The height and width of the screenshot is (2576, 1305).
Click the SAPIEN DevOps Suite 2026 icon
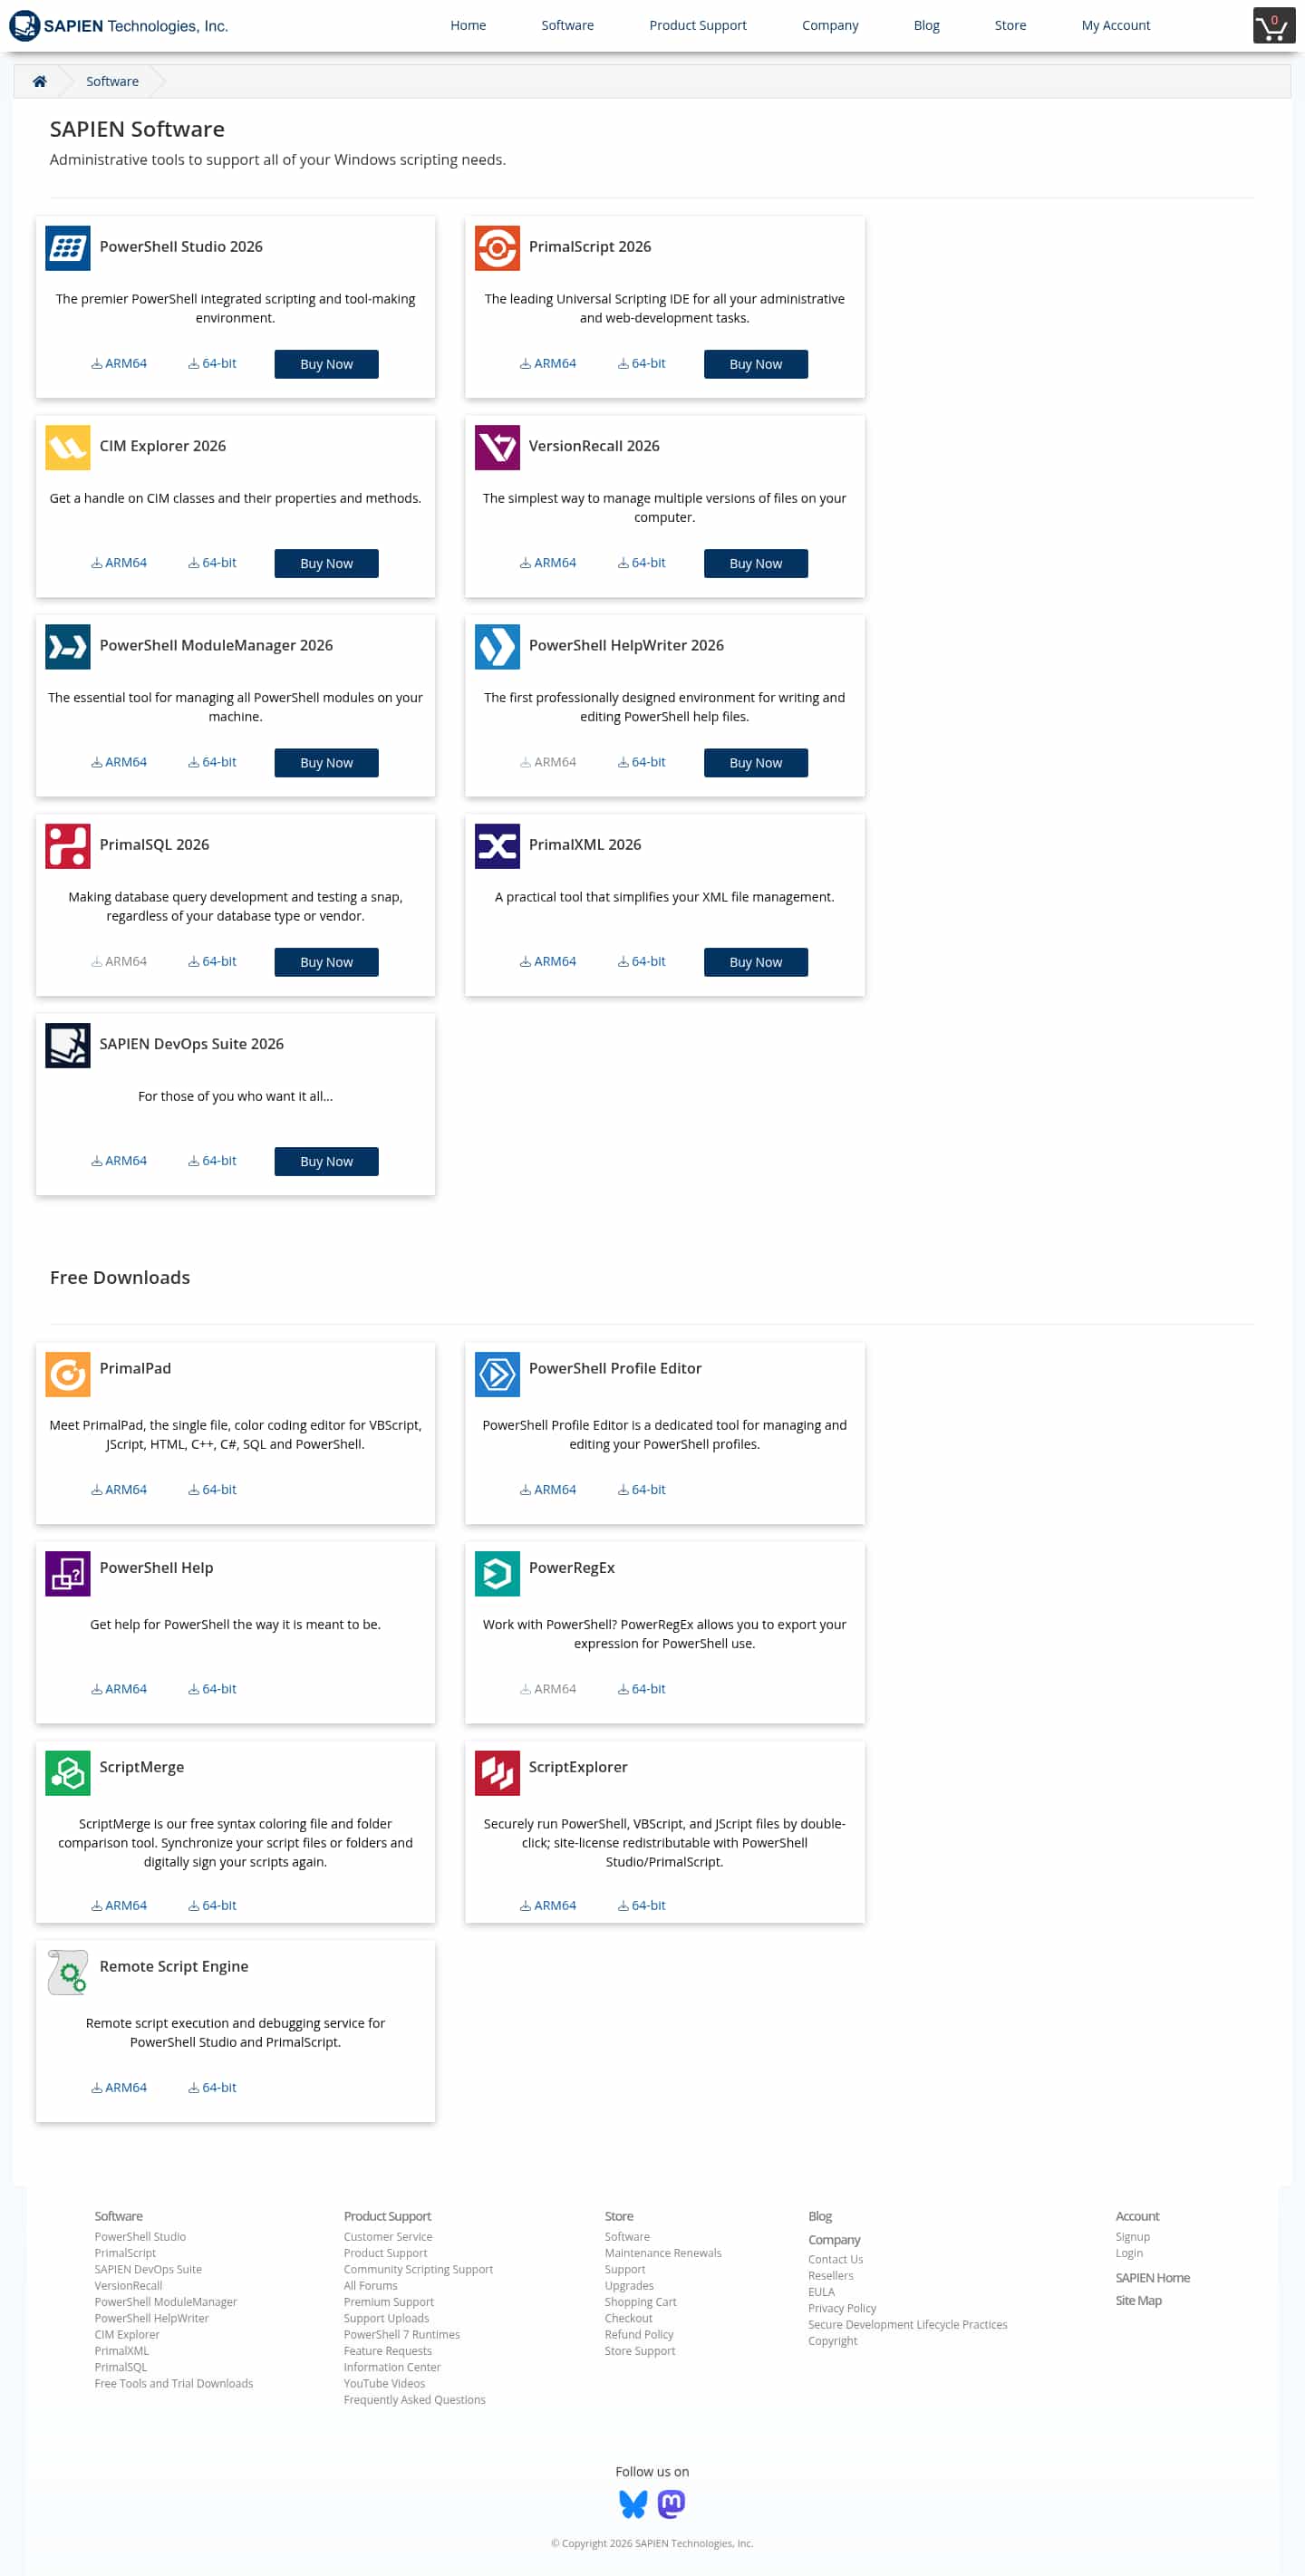(68, 1044)
